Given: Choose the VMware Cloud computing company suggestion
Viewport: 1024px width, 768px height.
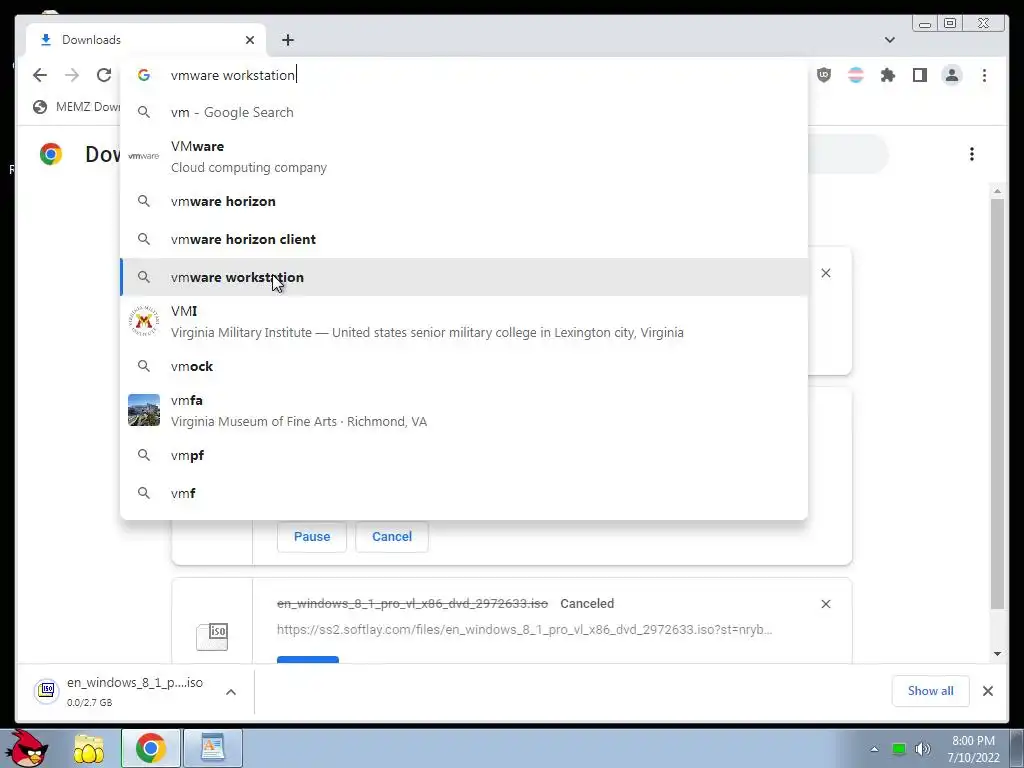Looking at the screenshot, I should 464,157.
